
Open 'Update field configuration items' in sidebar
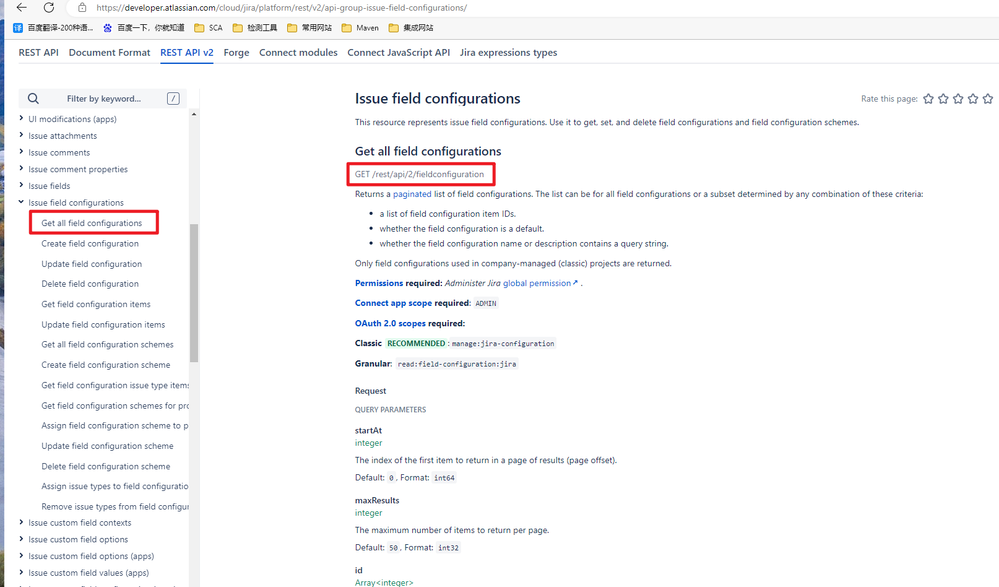[x=103, y=324]
